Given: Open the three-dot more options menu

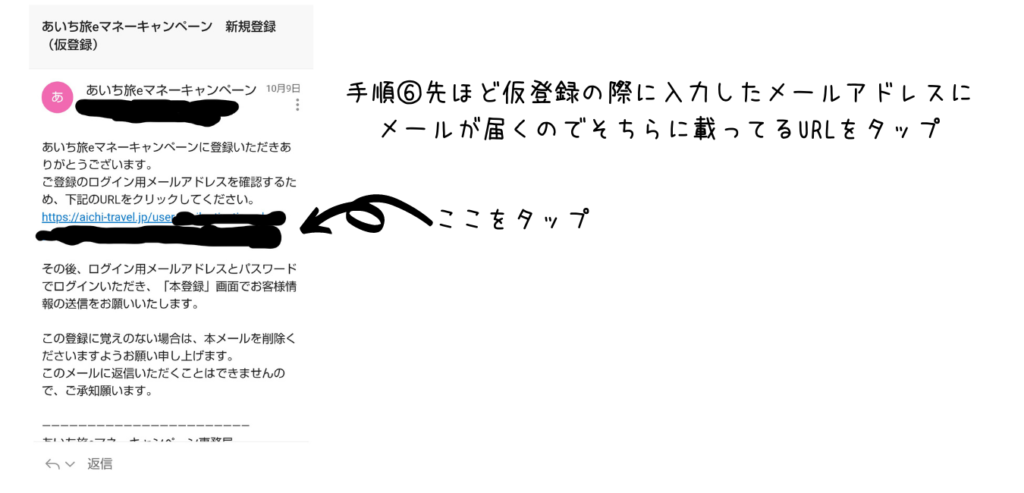Looking at the screenshot, I should click(x=298, y=104).
